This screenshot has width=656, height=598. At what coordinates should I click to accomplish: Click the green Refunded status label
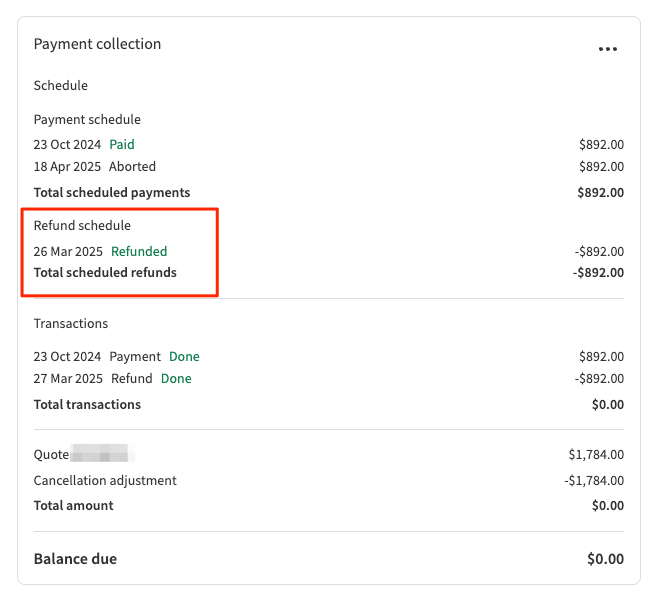139,251
